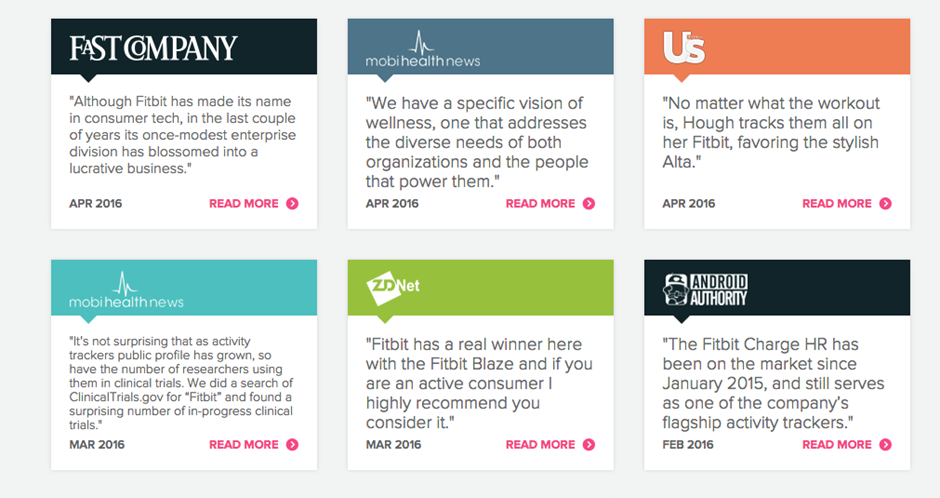Click the MobiHealthNews logo on the slate card

coord(422,50)
